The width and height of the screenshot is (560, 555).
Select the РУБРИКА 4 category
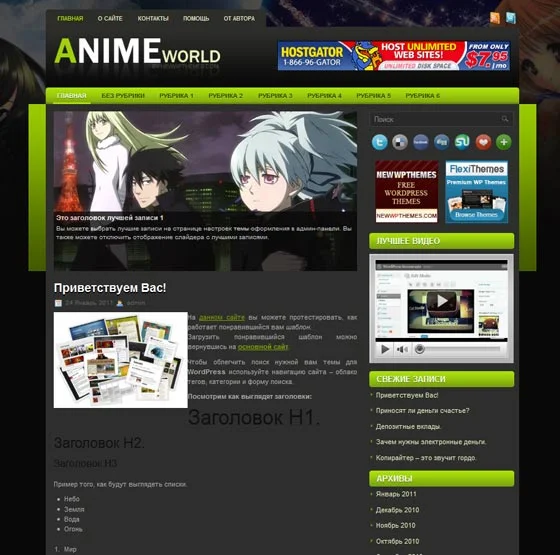coord(324,96)
